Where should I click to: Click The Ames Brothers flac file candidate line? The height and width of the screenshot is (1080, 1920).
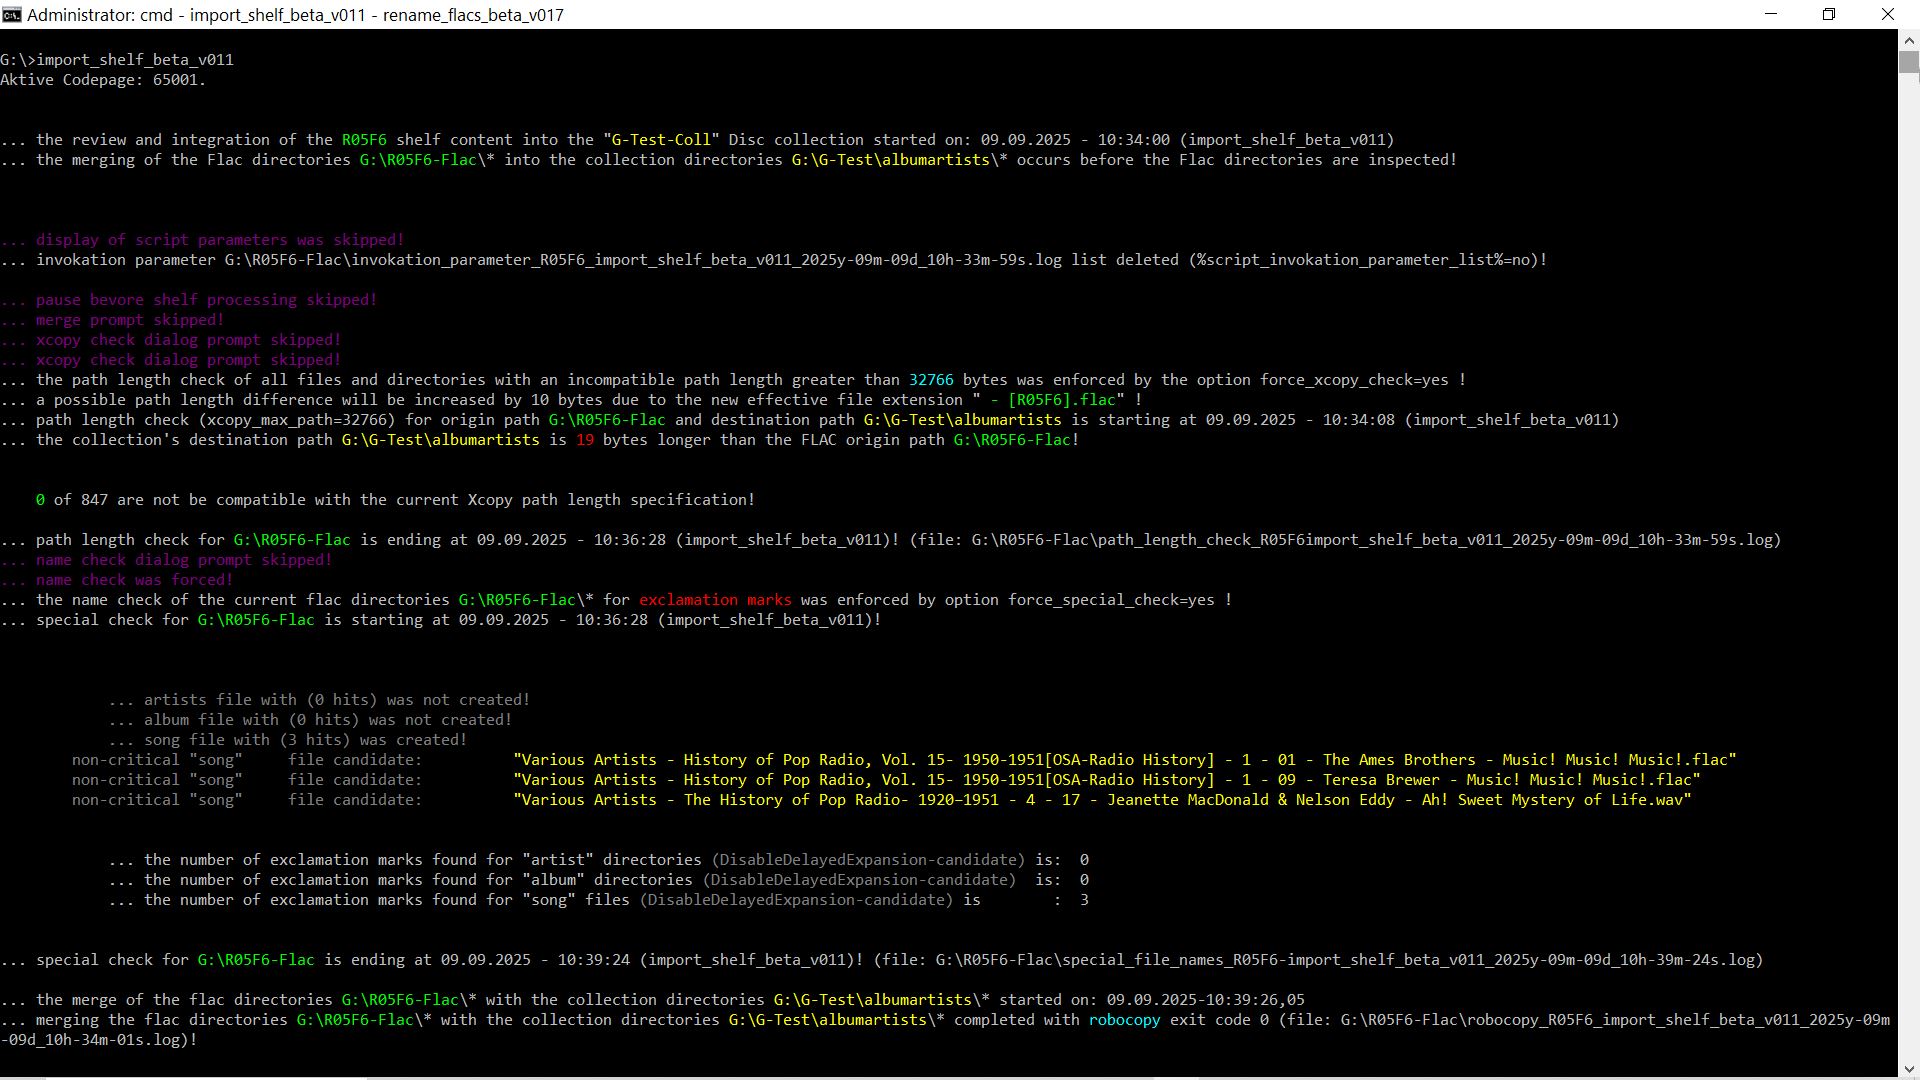point(1124,760)
